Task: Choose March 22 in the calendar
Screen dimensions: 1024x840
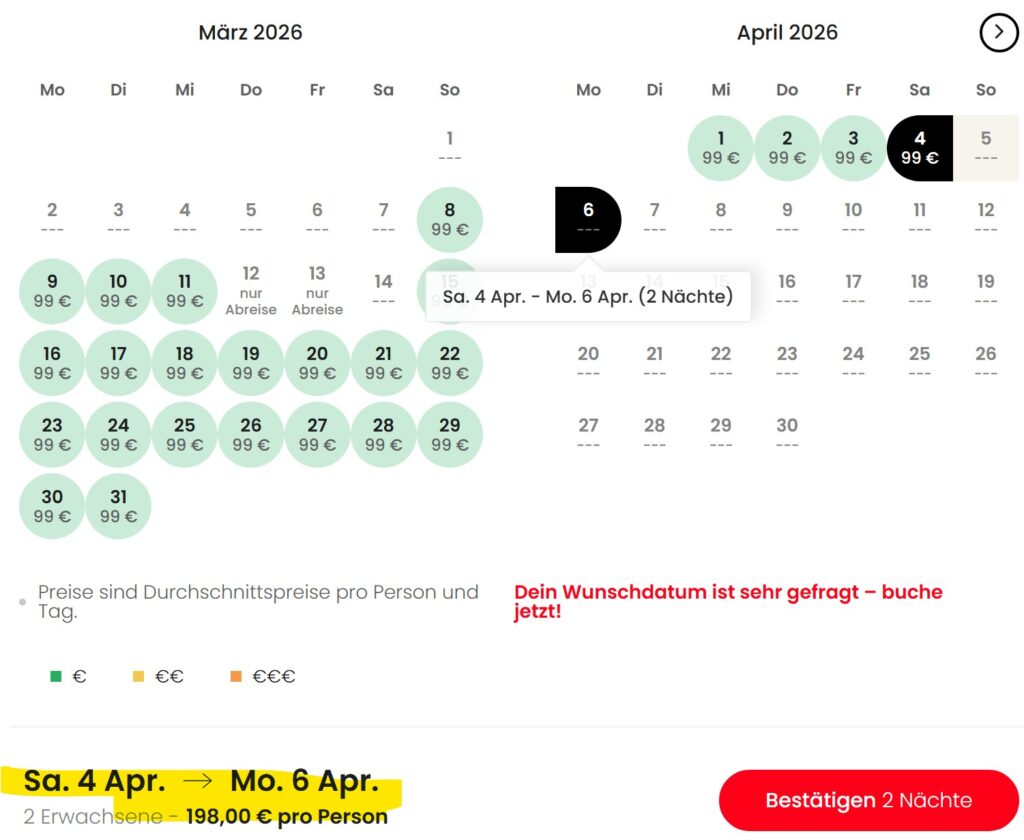Action: pyautogui.click(x=450, y=362)
